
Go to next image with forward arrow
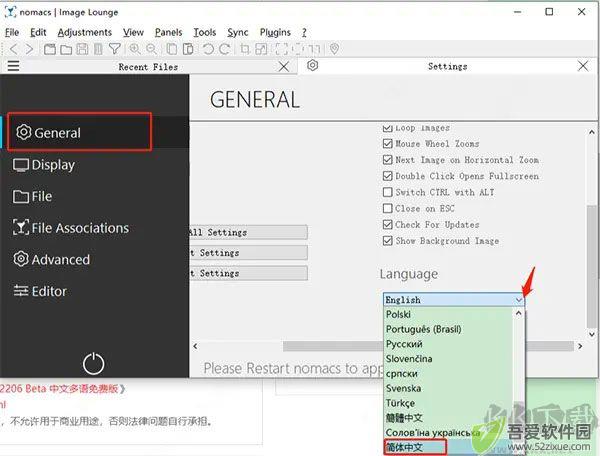(x=29, y=49)
